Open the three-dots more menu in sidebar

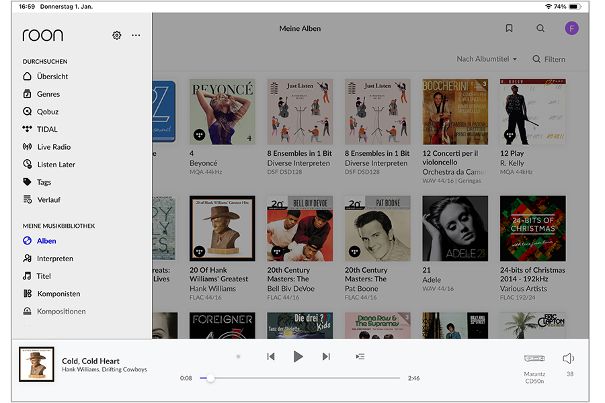[x=136, y=35]
